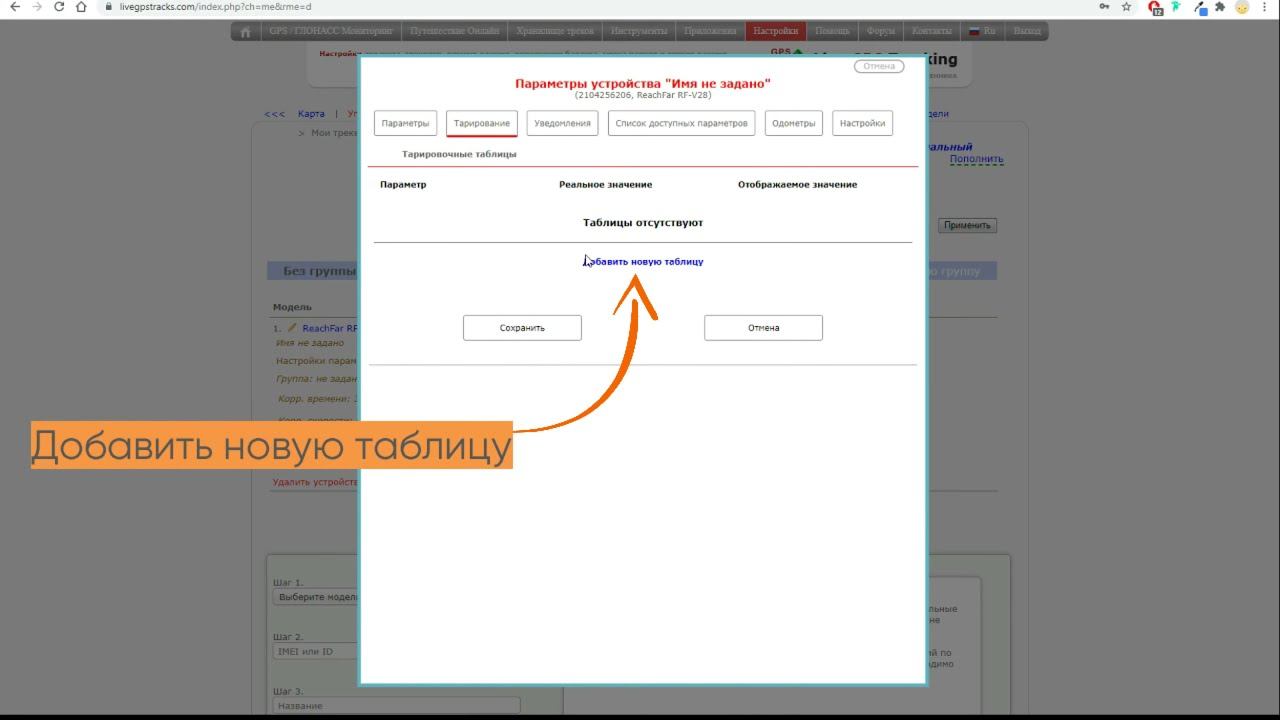
Task: Click the Пополнить link
Action: point(977,159)
